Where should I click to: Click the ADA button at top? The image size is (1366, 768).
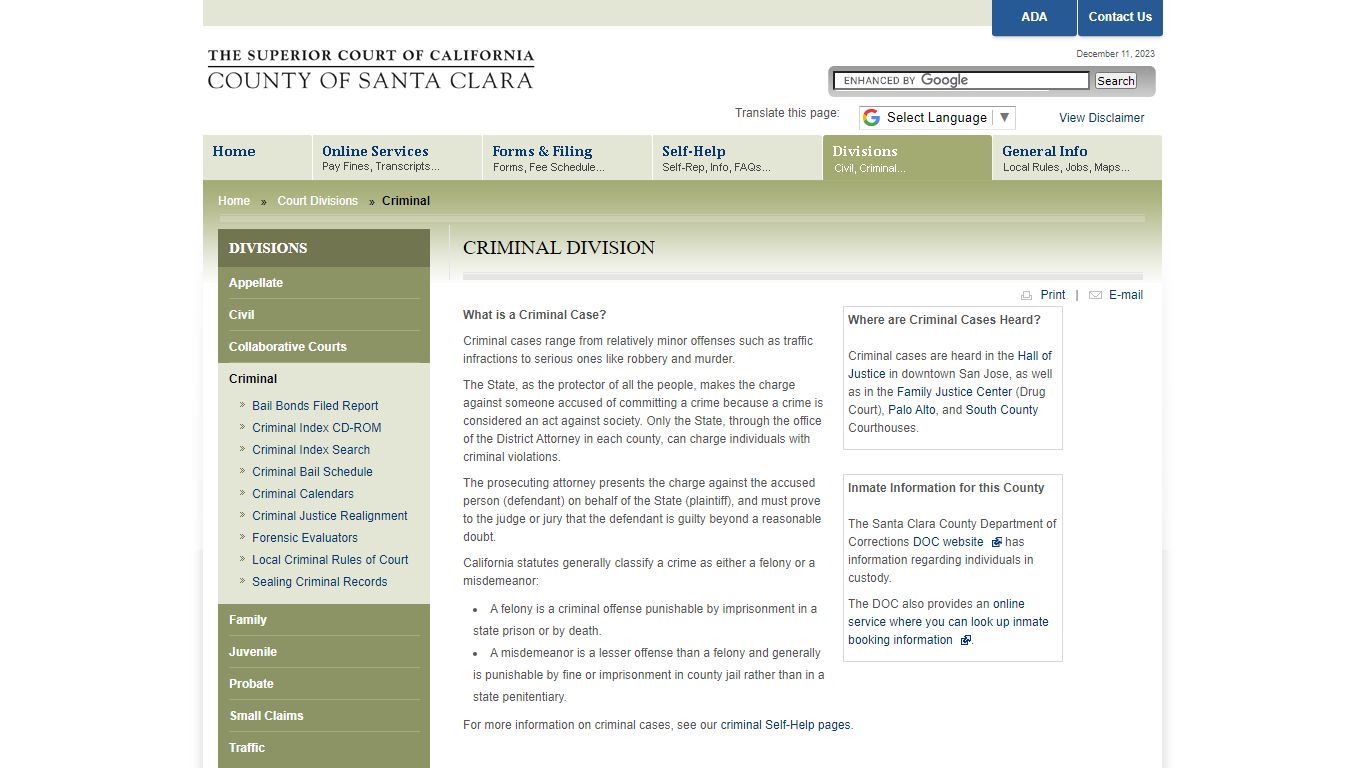click(1034, 17)
